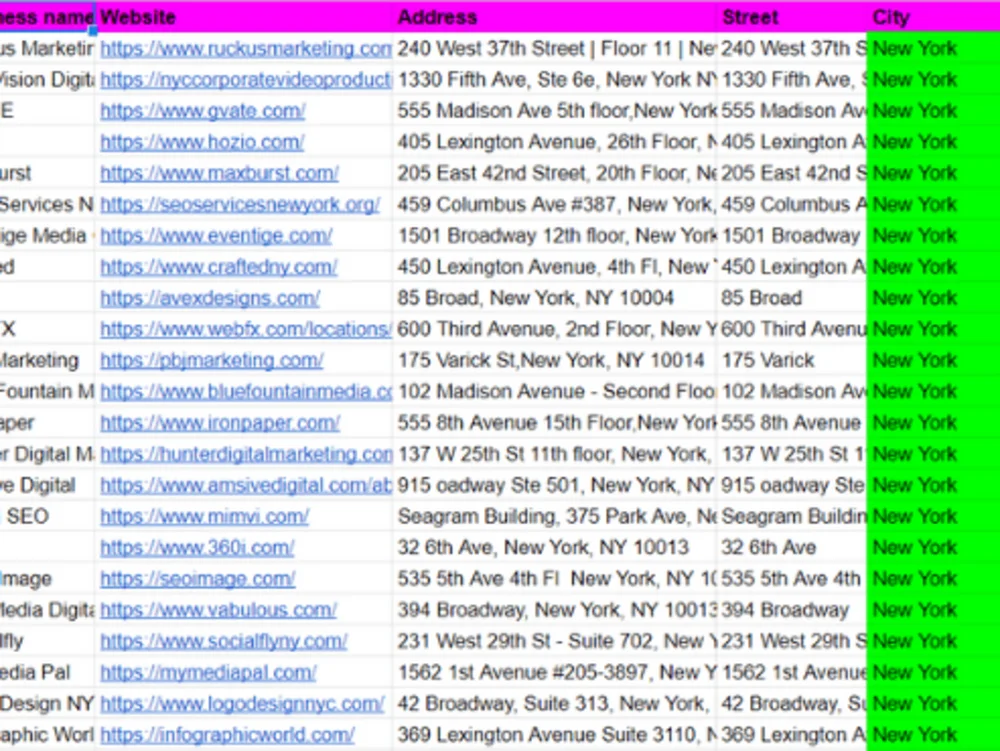Select address cell '85 Broad, New York, NY 10004'
Viewport: 1000px width, 751px height.
pyautogui.click(x=555, y=298)
